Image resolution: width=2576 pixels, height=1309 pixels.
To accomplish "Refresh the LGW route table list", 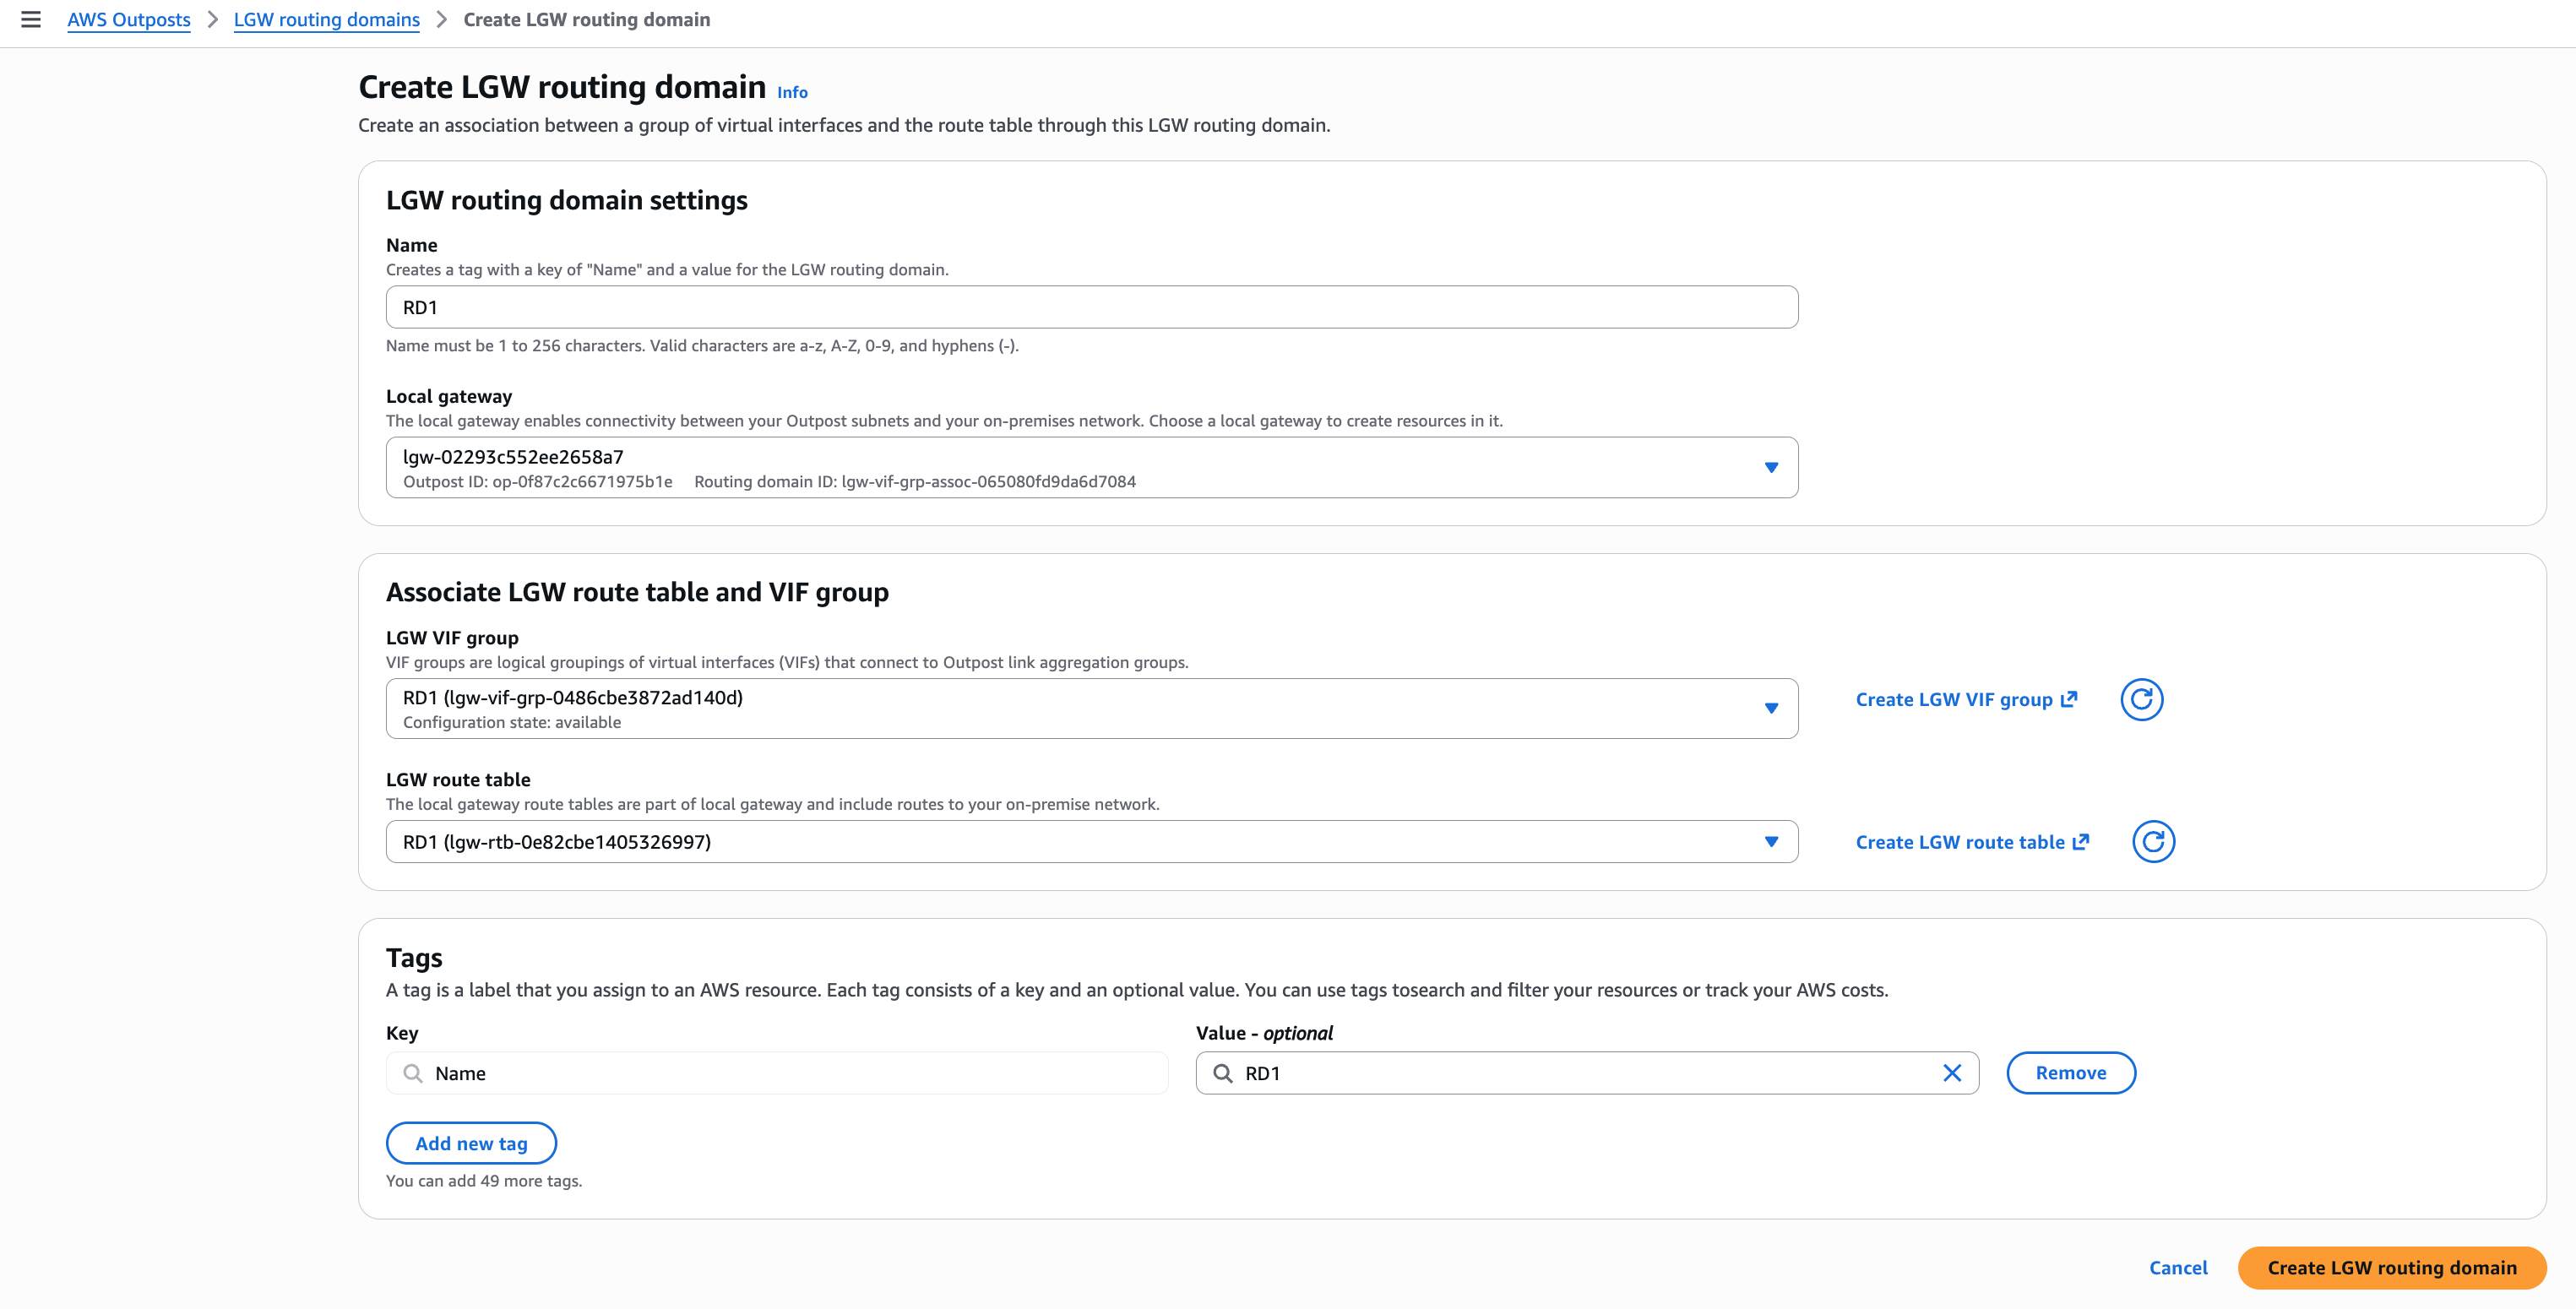I will [x=2154, y=841].
